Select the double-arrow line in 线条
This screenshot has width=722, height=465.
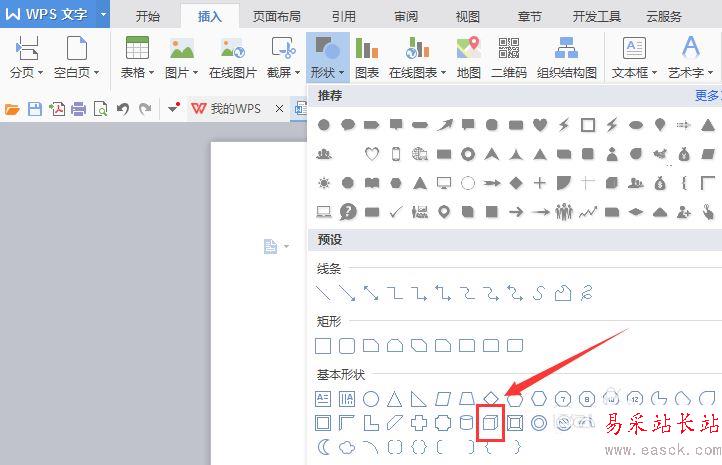371,293
